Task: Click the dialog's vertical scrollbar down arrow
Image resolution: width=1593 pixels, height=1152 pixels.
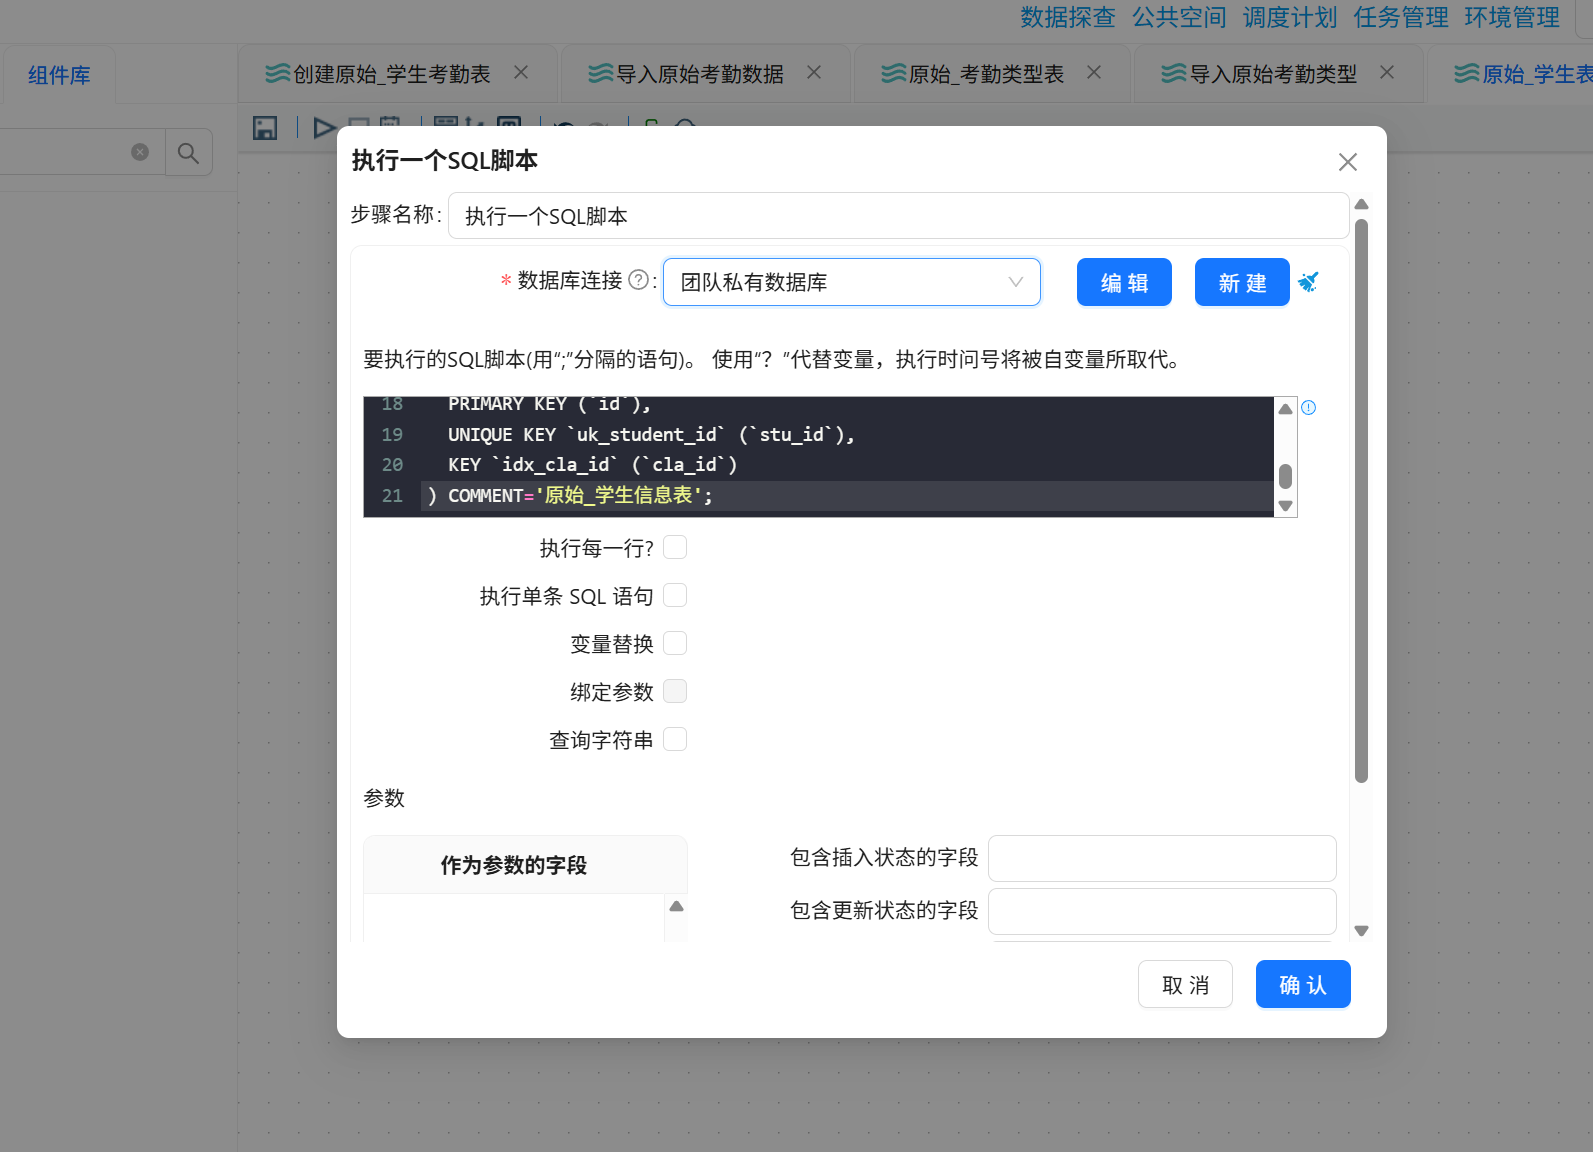Action: 1361,930
